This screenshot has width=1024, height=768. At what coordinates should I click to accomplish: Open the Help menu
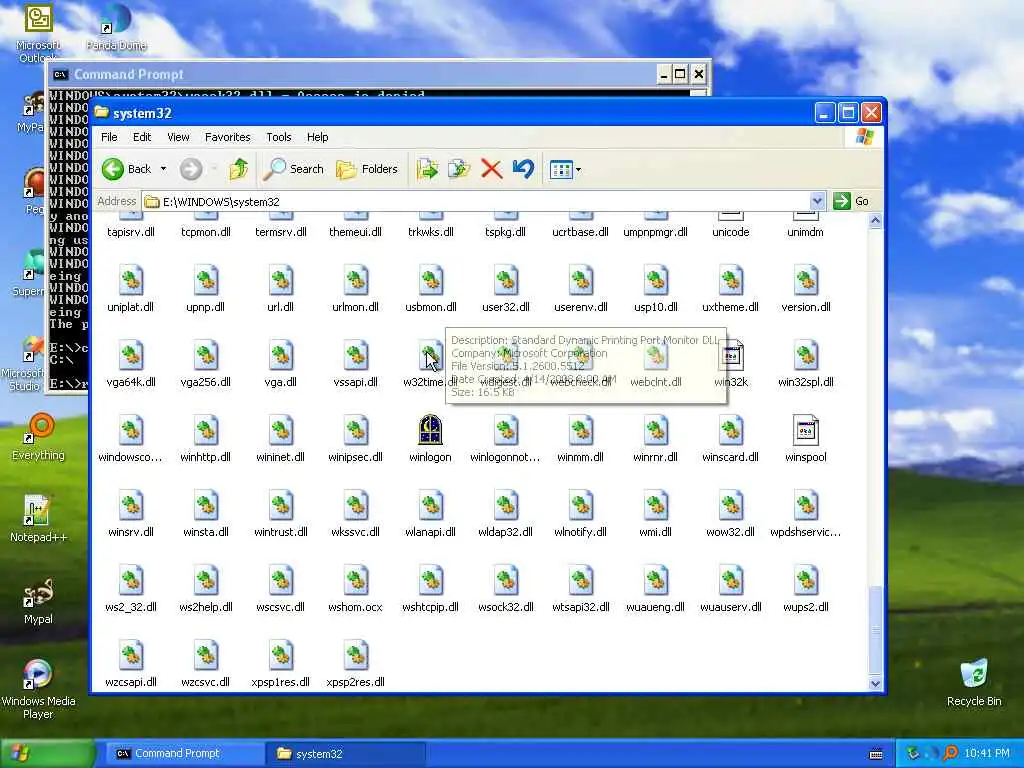317,137
